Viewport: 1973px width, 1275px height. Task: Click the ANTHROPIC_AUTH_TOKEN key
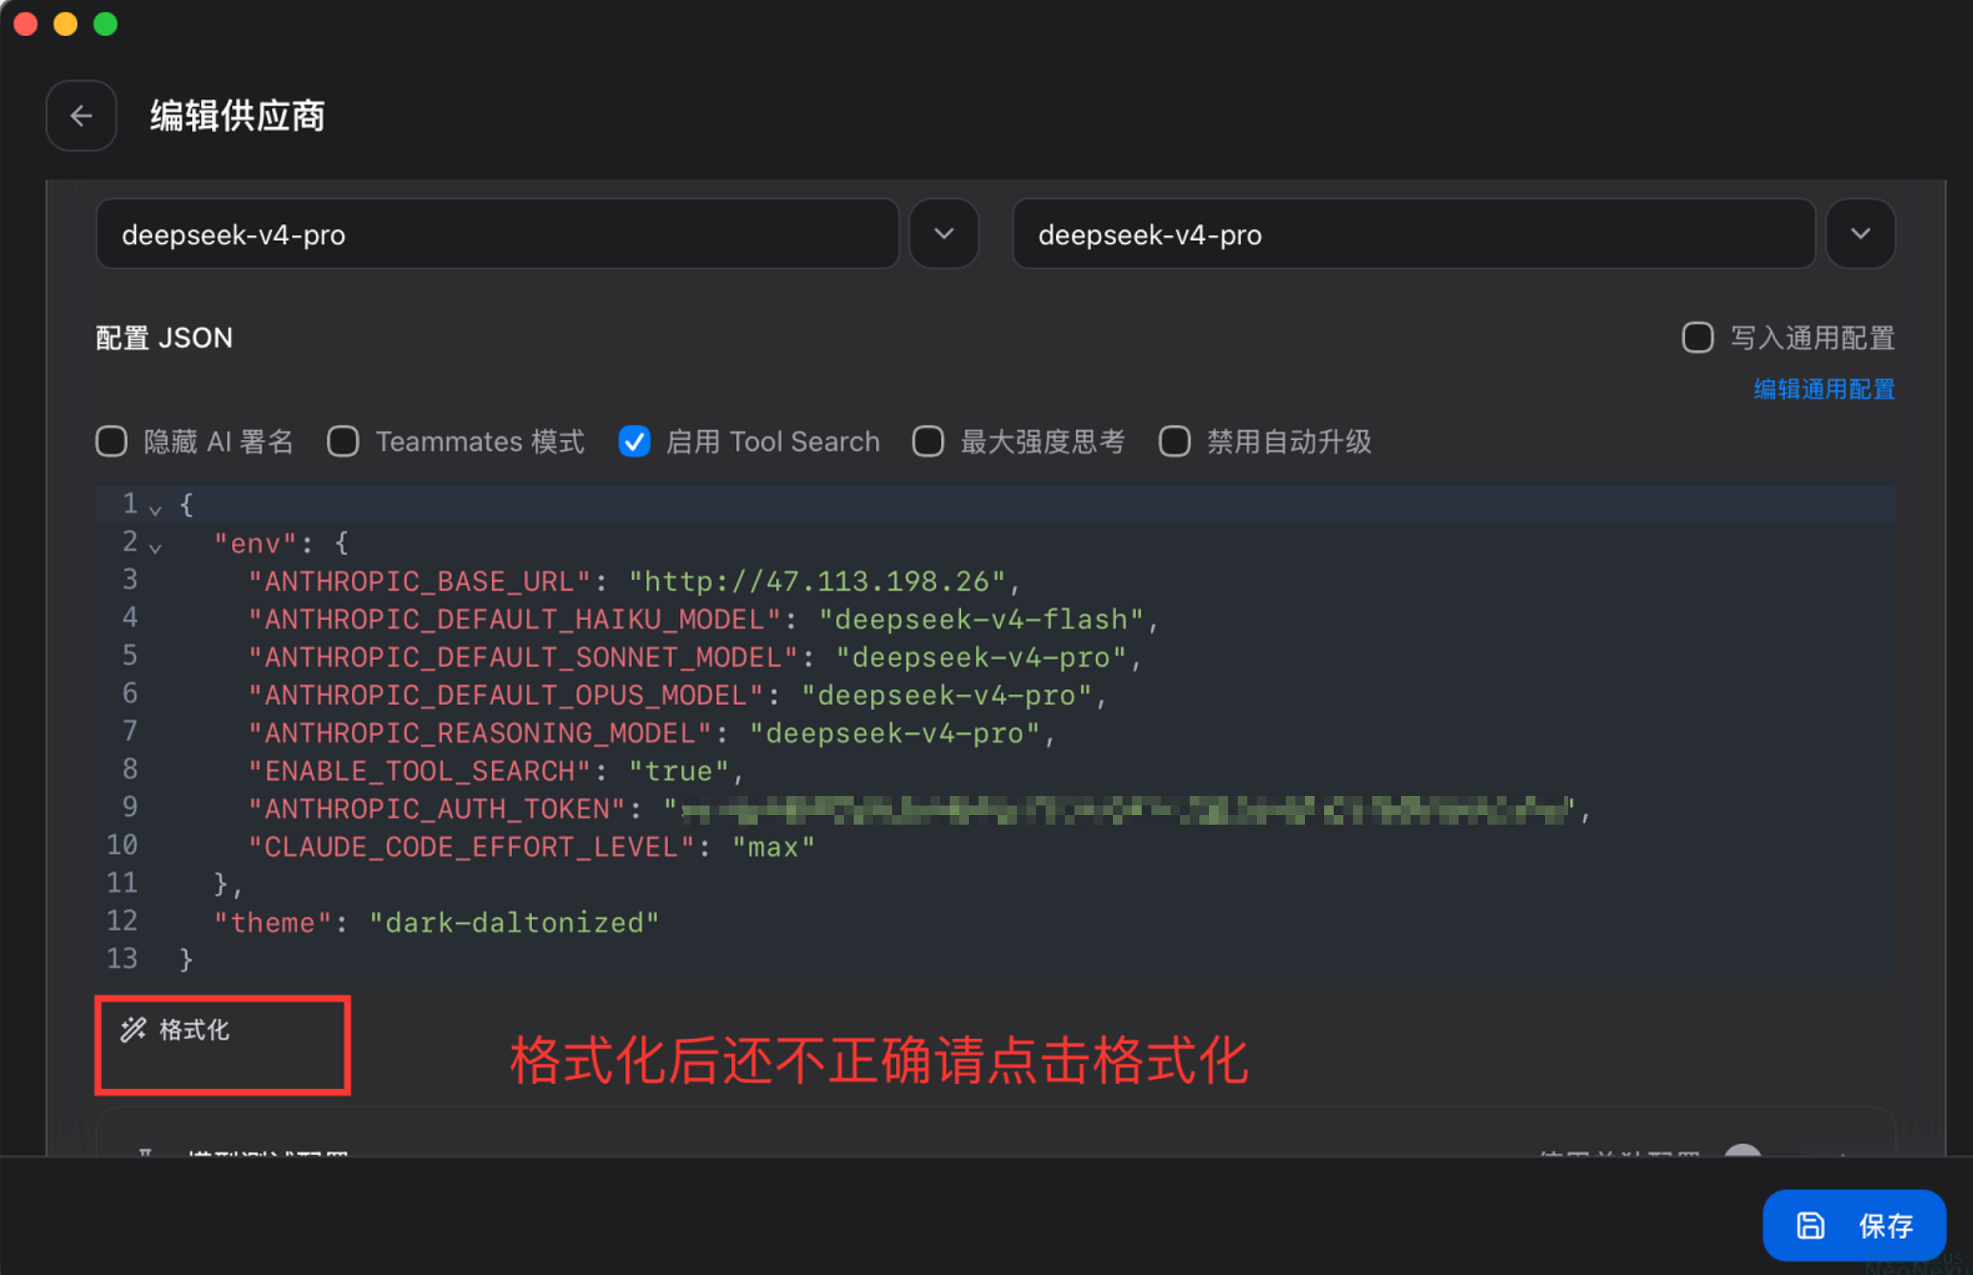point(437,809)
